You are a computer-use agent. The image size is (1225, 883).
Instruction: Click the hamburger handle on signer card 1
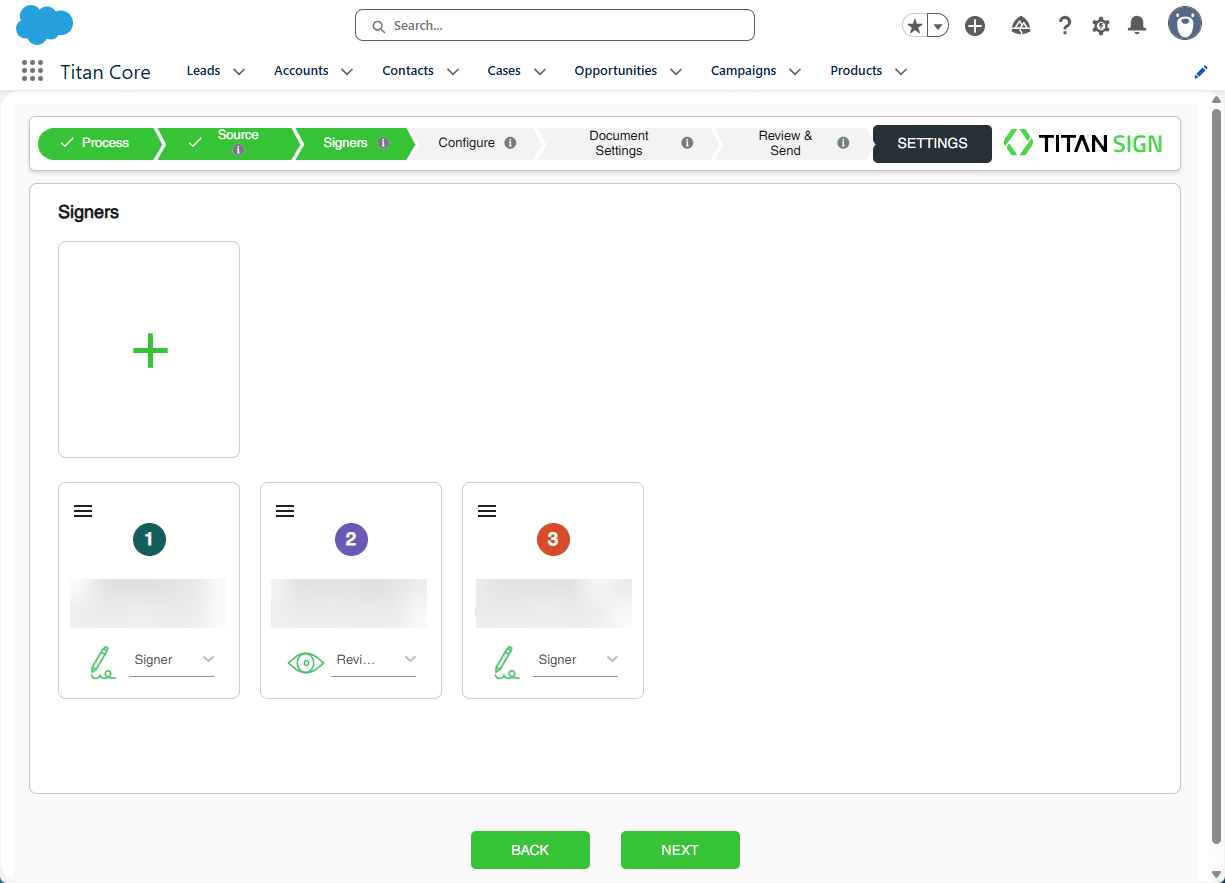tap(83, 511)
